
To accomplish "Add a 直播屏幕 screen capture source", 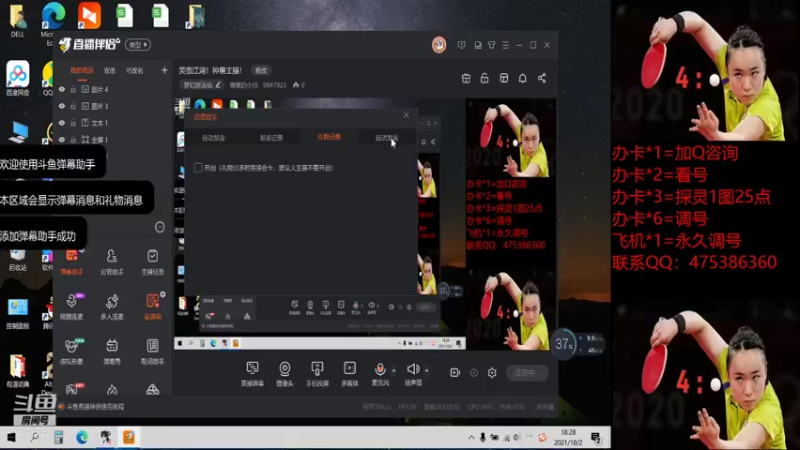I will coord(252,374).
